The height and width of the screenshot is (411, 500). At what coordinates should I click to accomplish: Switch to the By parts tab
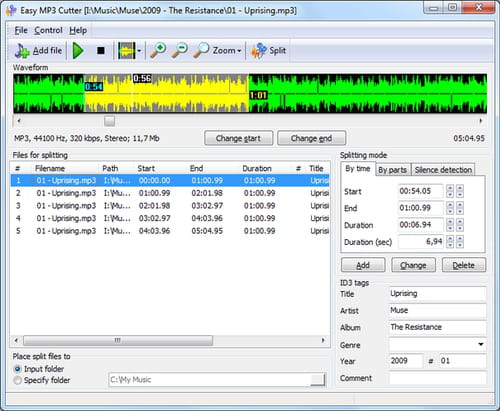tap(393, 170)
